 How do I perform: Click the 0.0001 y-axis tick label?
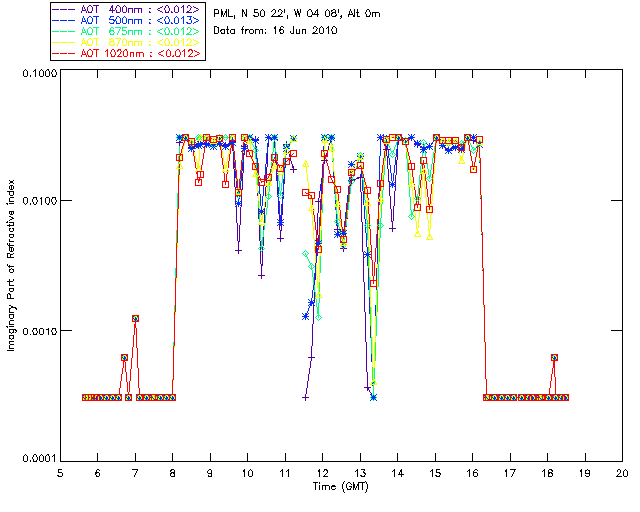tap(40, 459)
